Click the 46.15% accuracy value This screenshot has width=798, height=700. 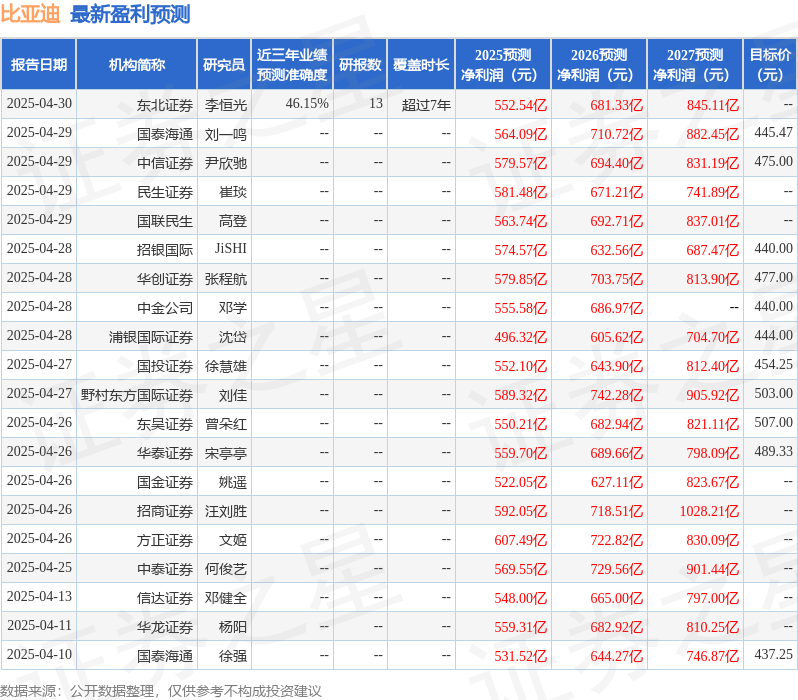coord(307,104)
